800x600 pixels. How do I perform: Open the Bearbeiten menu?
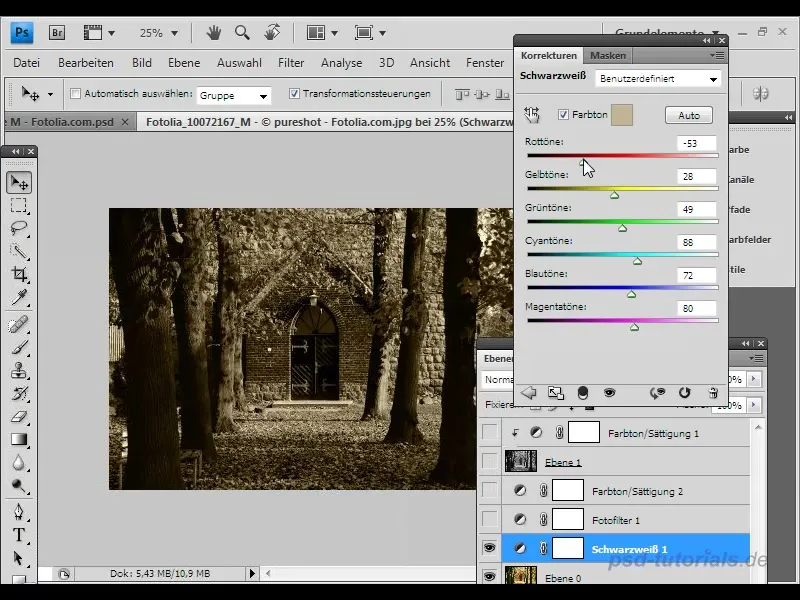86,63
